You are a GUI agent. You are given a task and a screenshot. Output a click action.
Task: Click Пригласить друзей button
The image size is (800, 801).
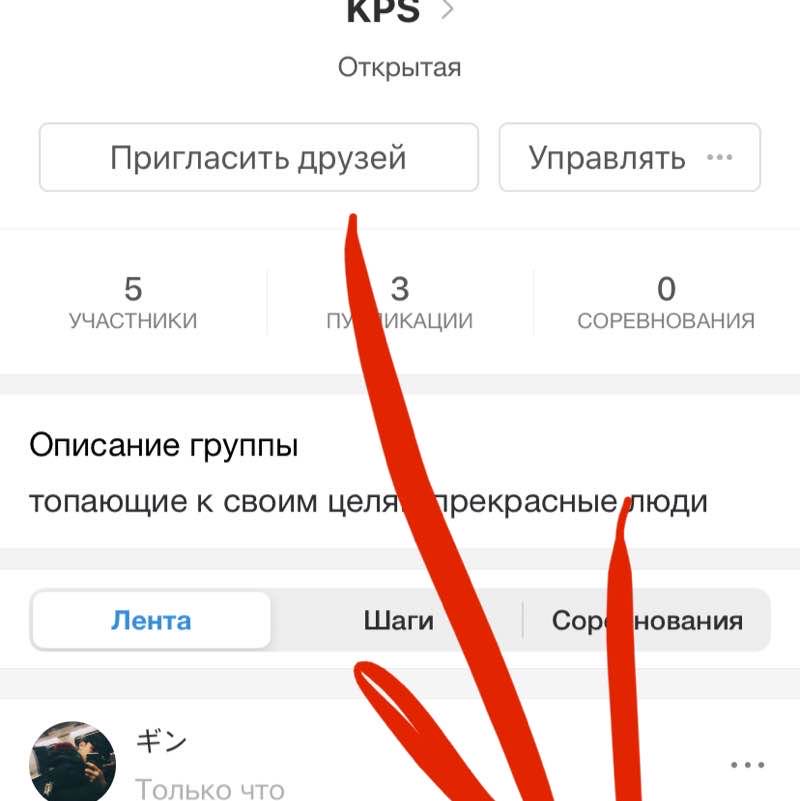pos(259,157)
